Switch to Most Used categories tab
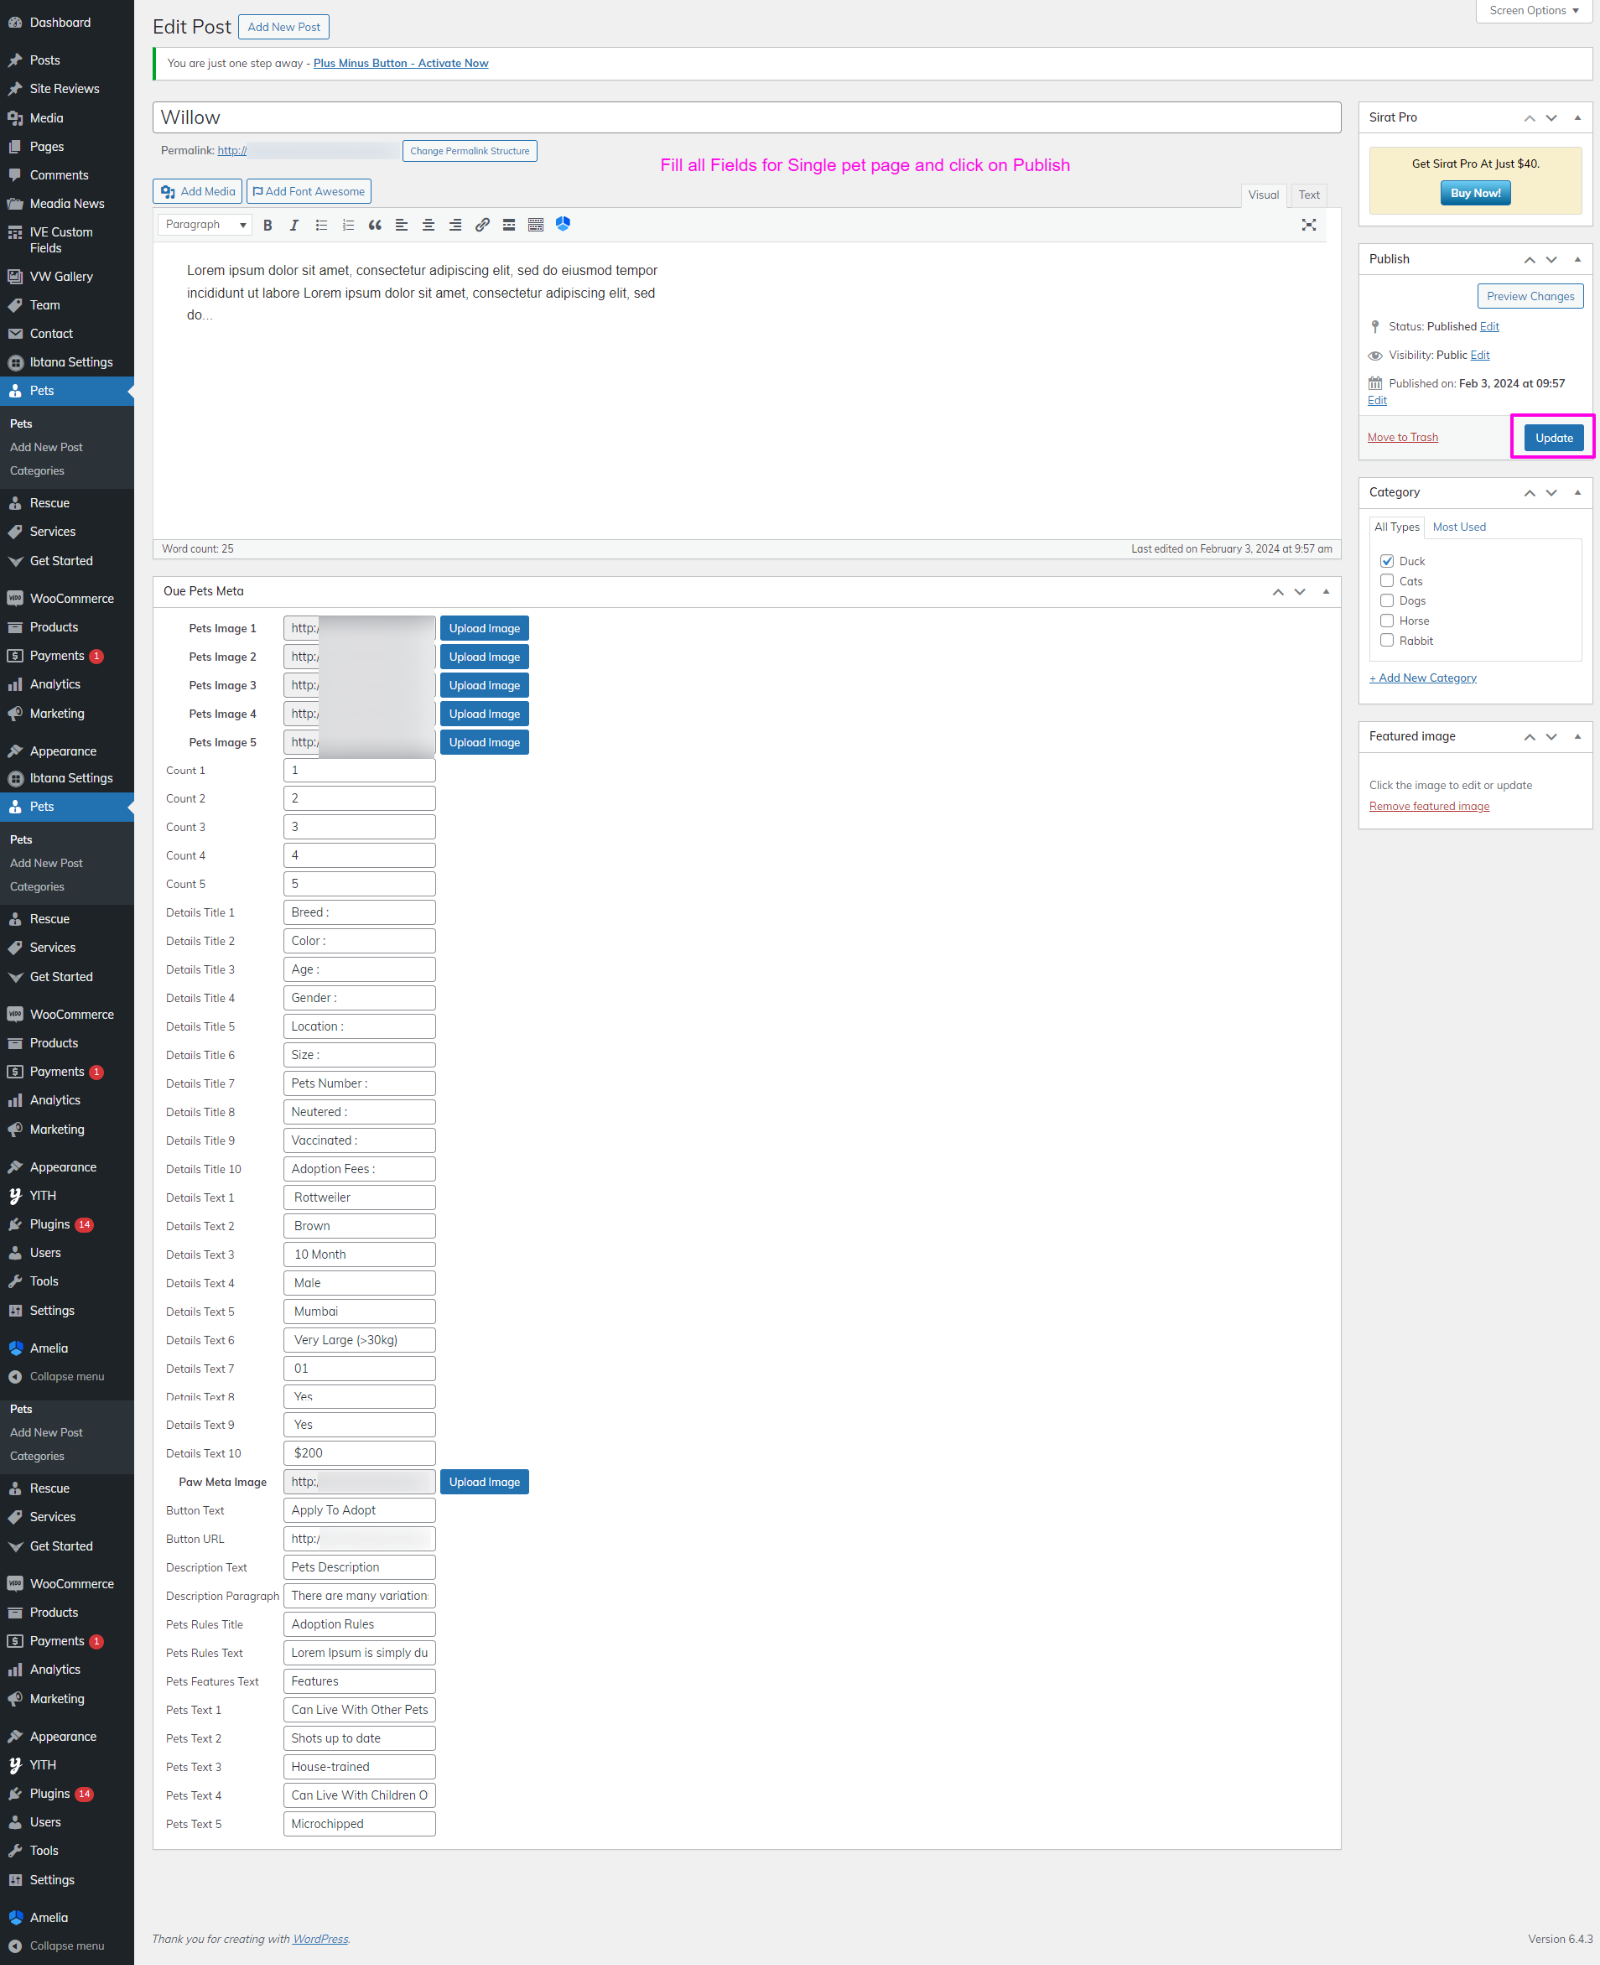 click(1459, 527)
